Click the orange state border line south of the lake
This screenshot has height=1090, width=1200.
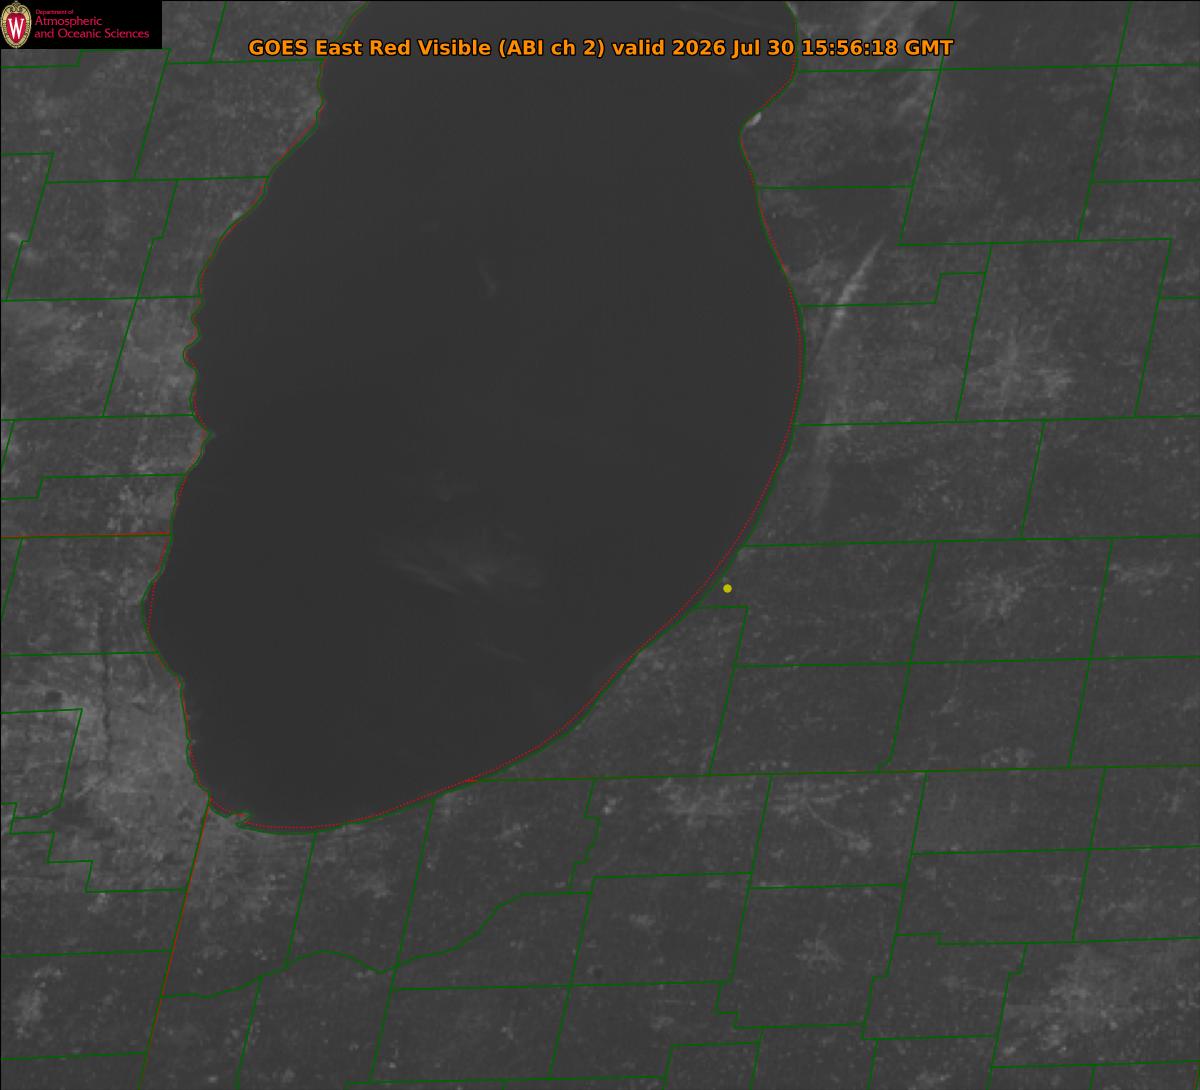tap(178, 940)
